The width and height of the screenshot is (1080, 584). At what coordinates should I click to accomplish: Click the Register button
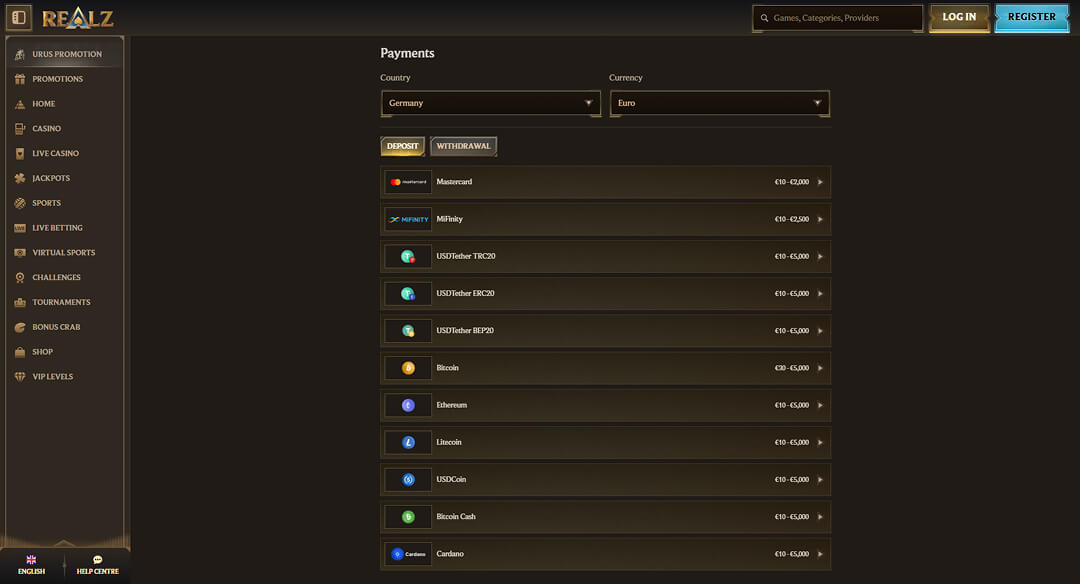click(x=1031, y=17)
